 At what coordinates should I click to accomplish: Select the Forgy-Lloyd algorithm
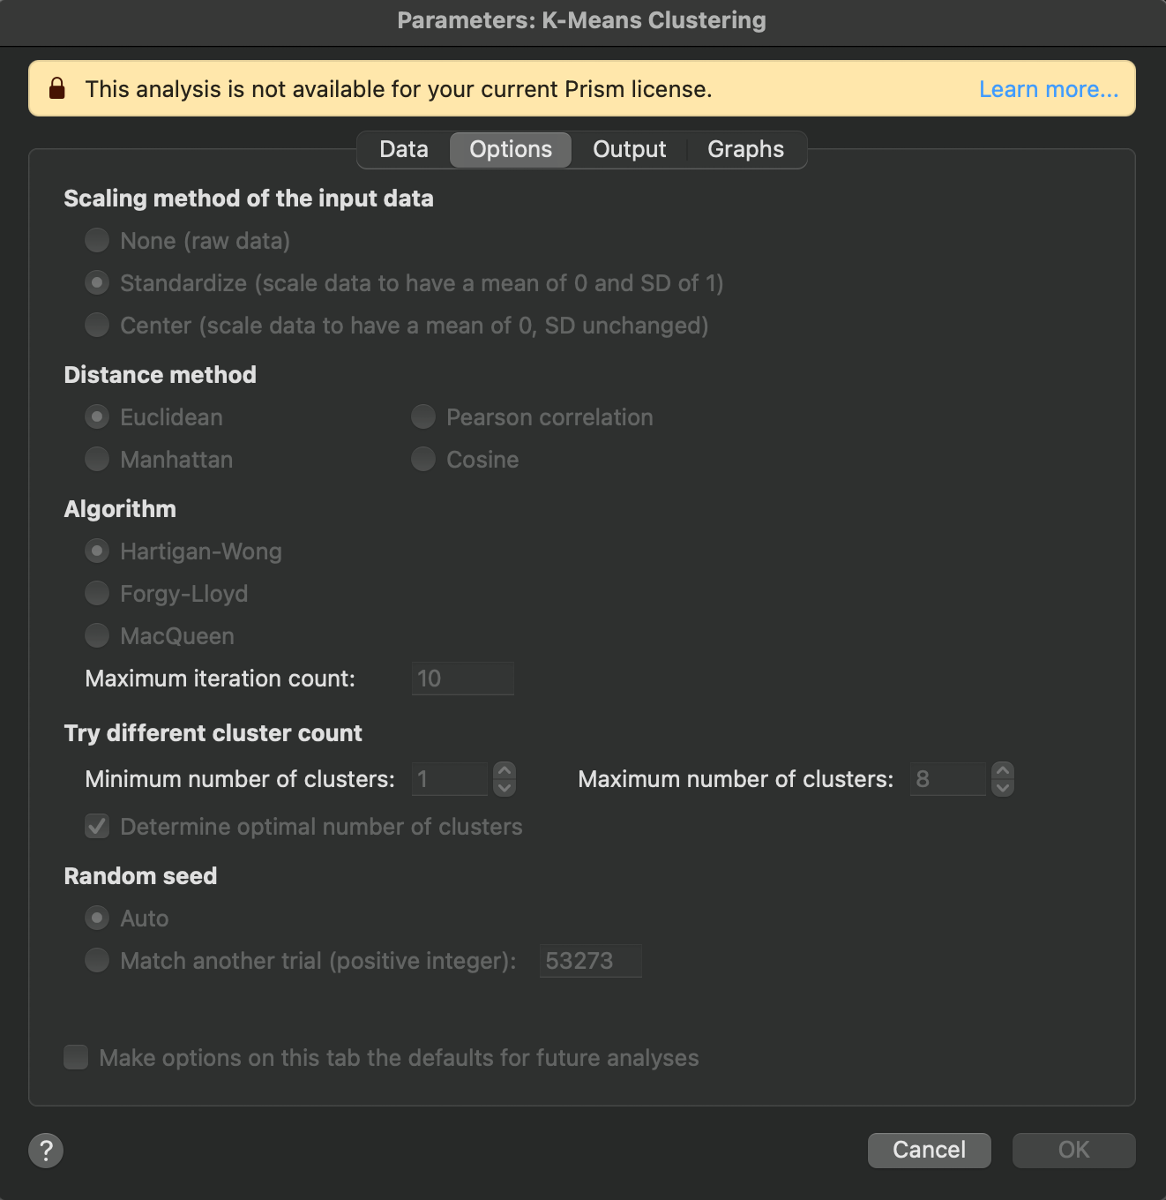click(x=97, y=593)
